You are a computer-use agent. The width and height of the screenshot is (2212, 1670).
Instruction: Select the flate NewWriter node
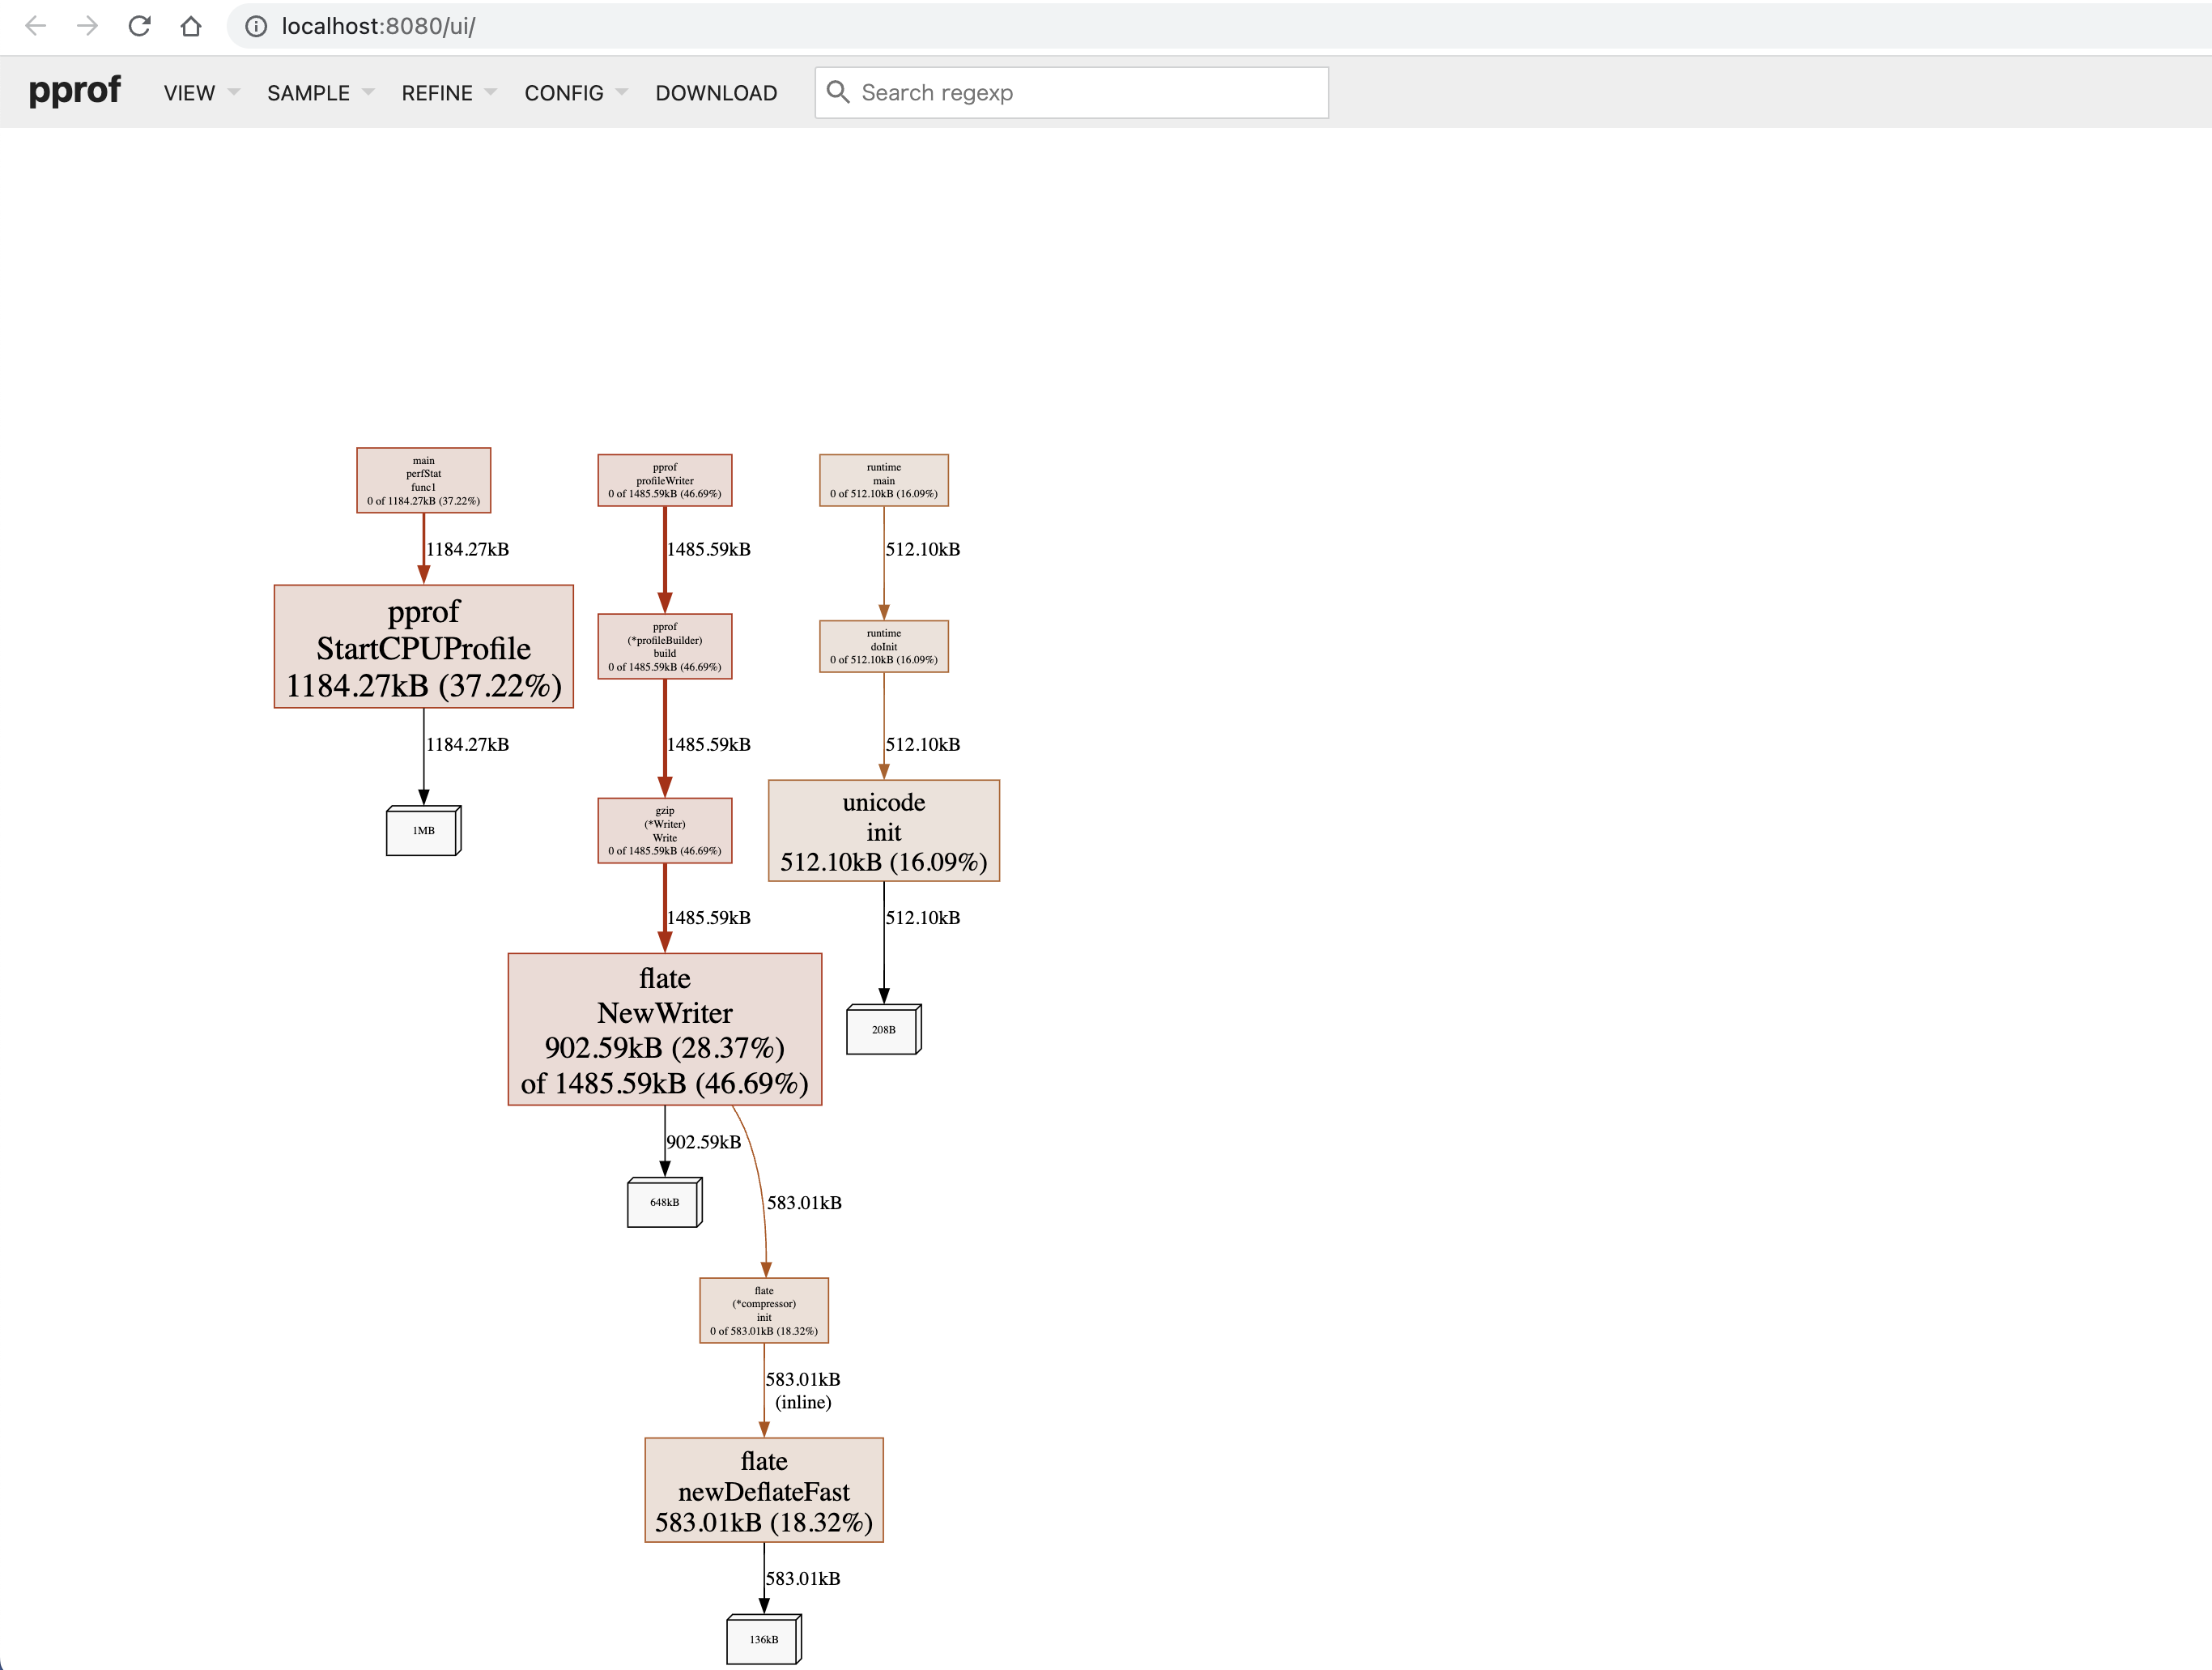pyautogui.click(x=665, y=1029)
